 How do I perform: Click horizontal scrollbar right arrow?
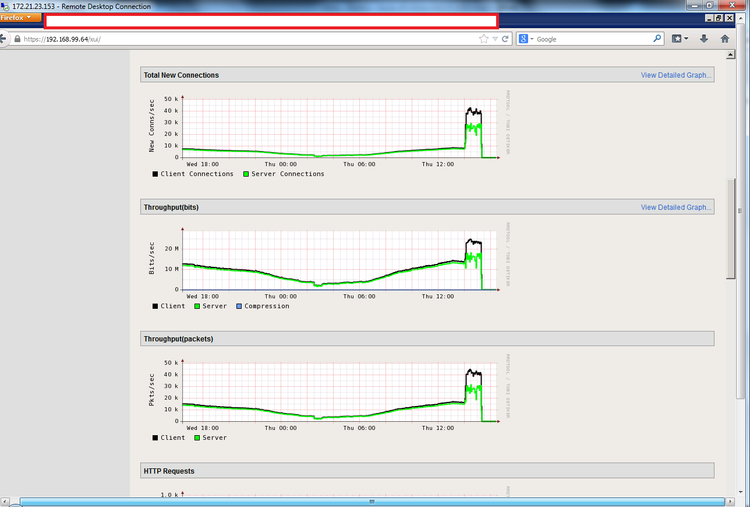pos(730,501)
